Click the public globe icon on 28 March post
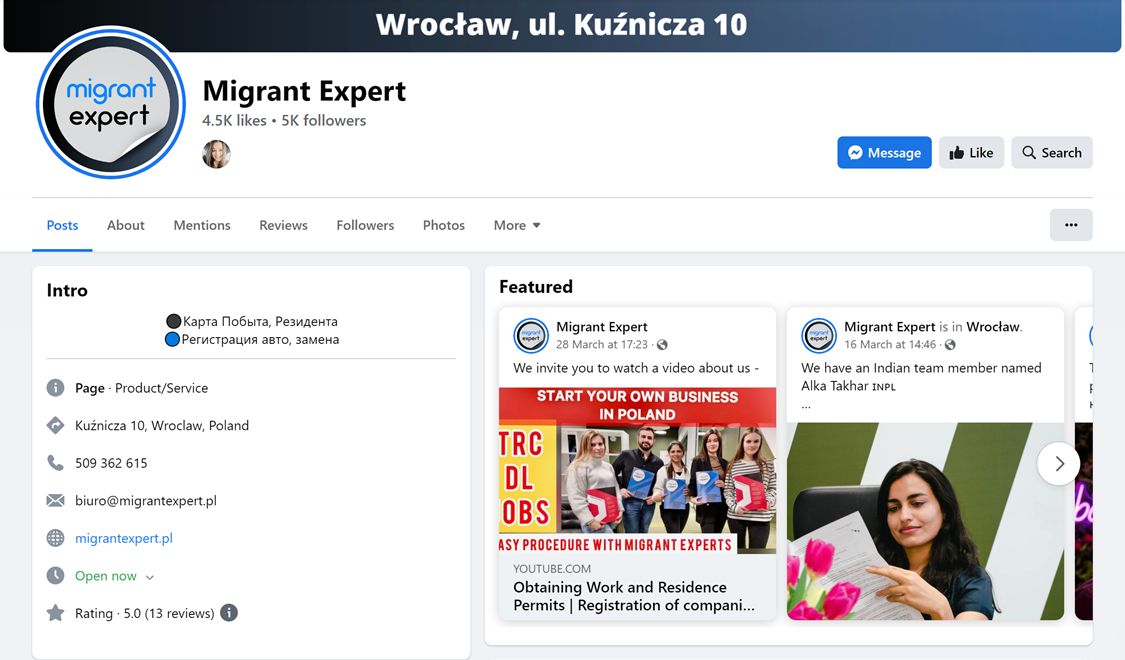 coord(662,345)
